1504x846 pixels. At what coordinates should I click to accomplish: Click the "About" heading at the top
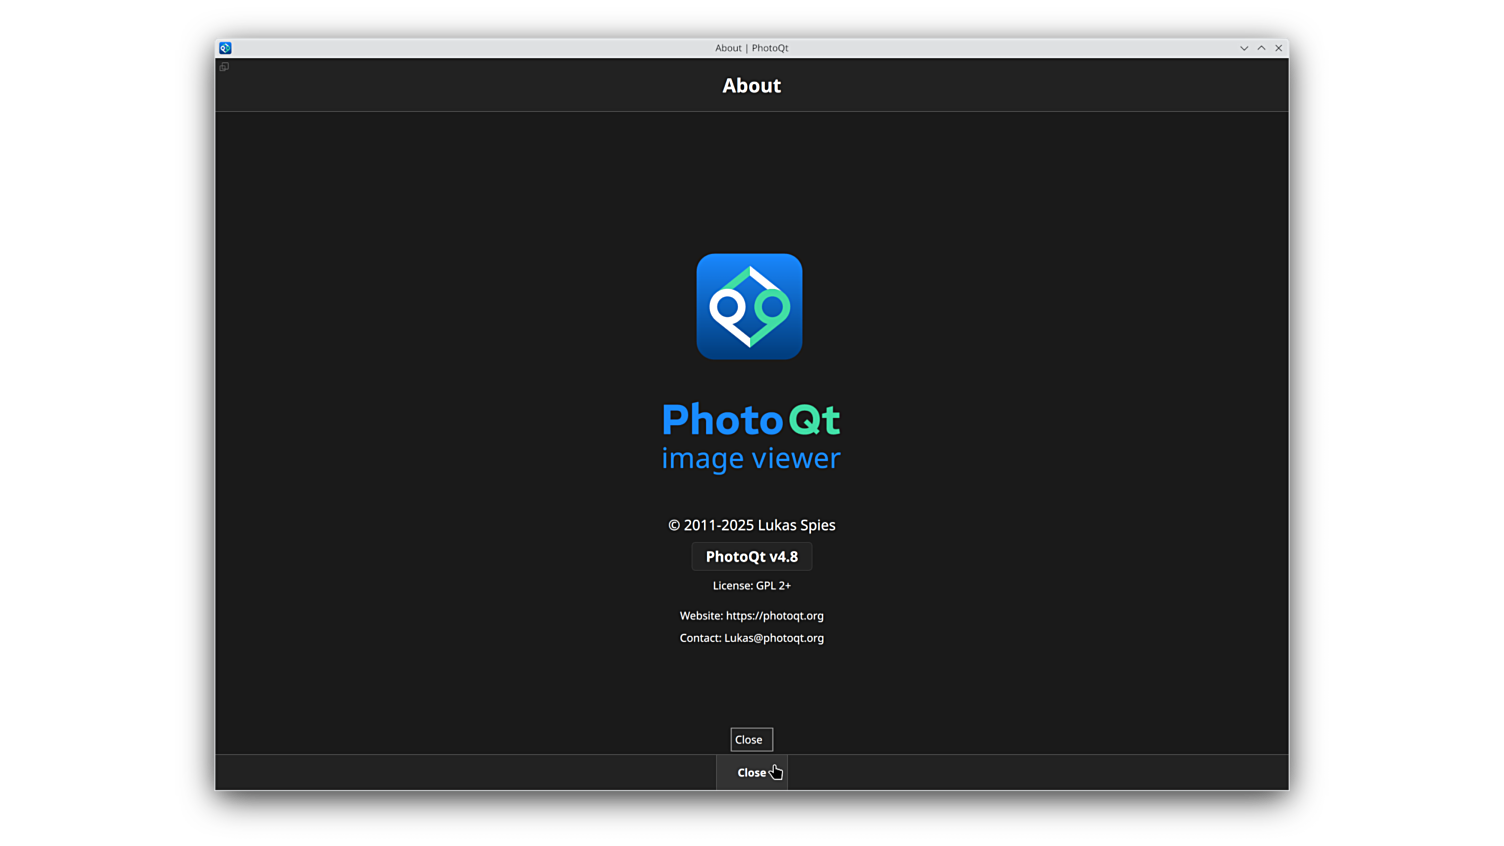pyautogui.click(x=751, y=86)
